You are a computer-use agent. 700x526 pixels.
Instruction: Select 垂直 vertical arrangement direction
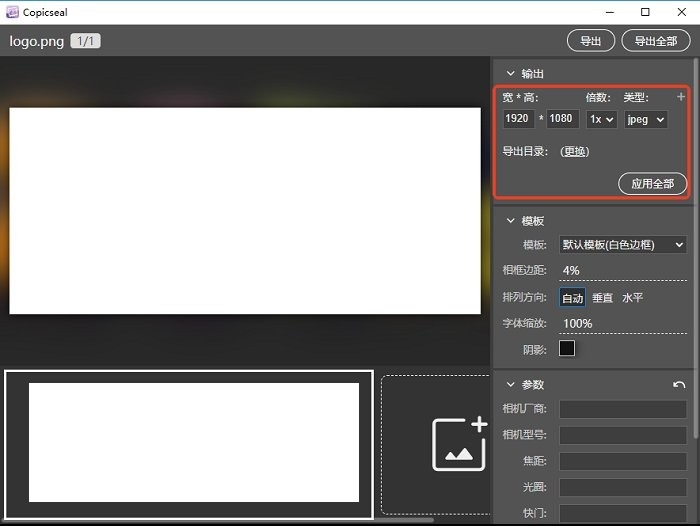point(602,298)
